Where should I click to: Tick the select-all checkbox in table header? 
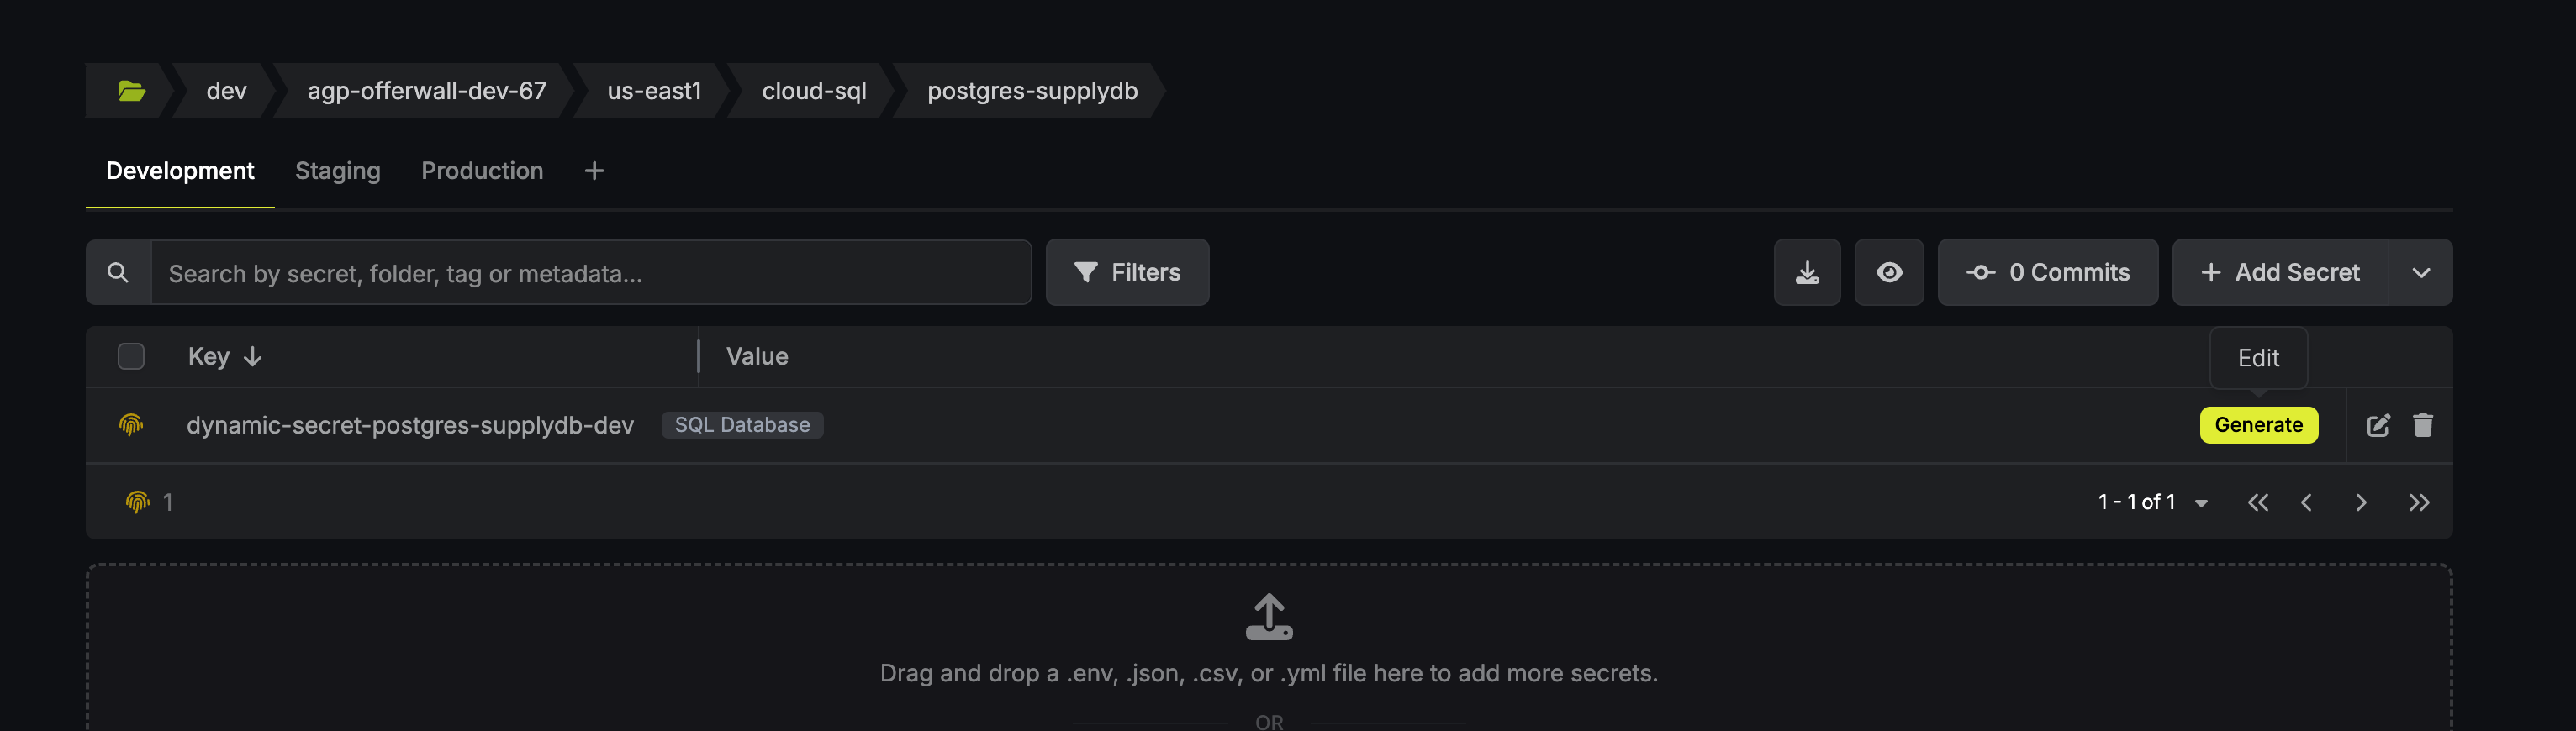pyautogui.click(x=131, y=357)
